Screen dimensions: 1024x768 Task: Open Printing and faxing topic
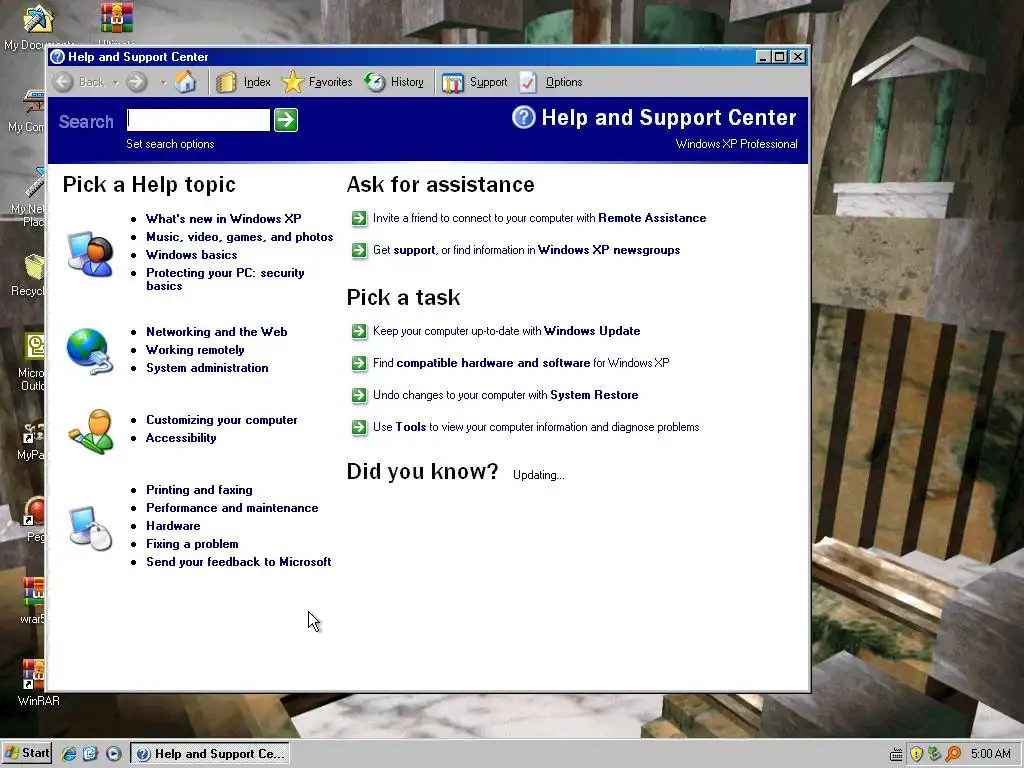199,490
